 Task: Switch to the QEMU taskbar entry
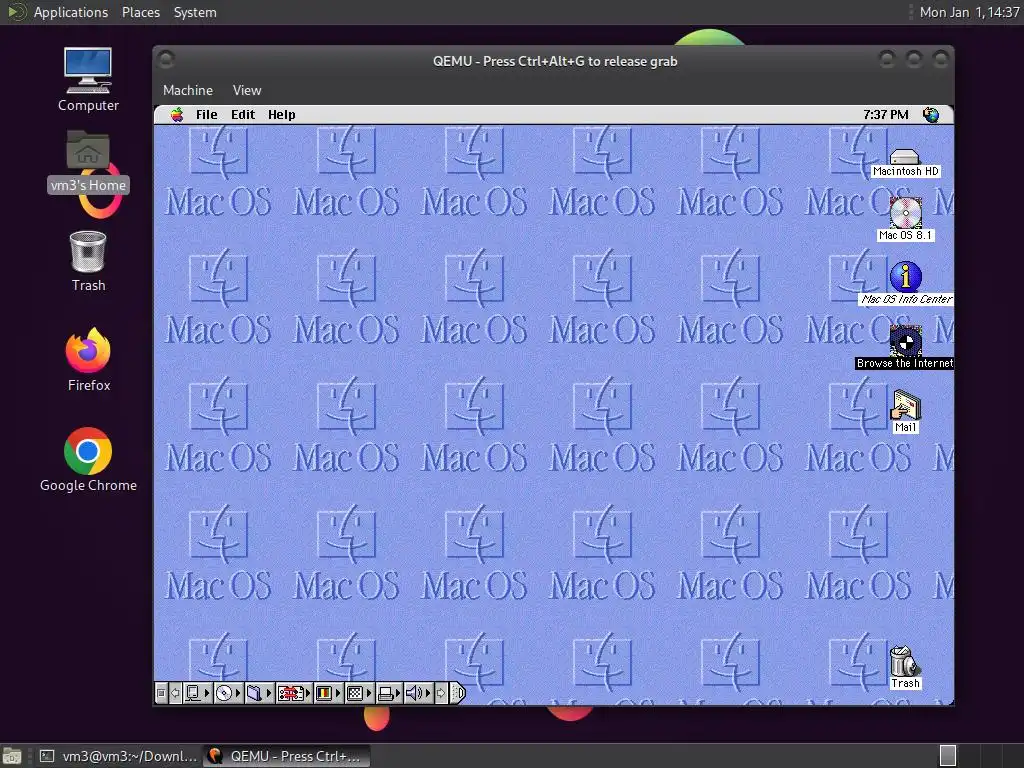click(x=286, y=756)
